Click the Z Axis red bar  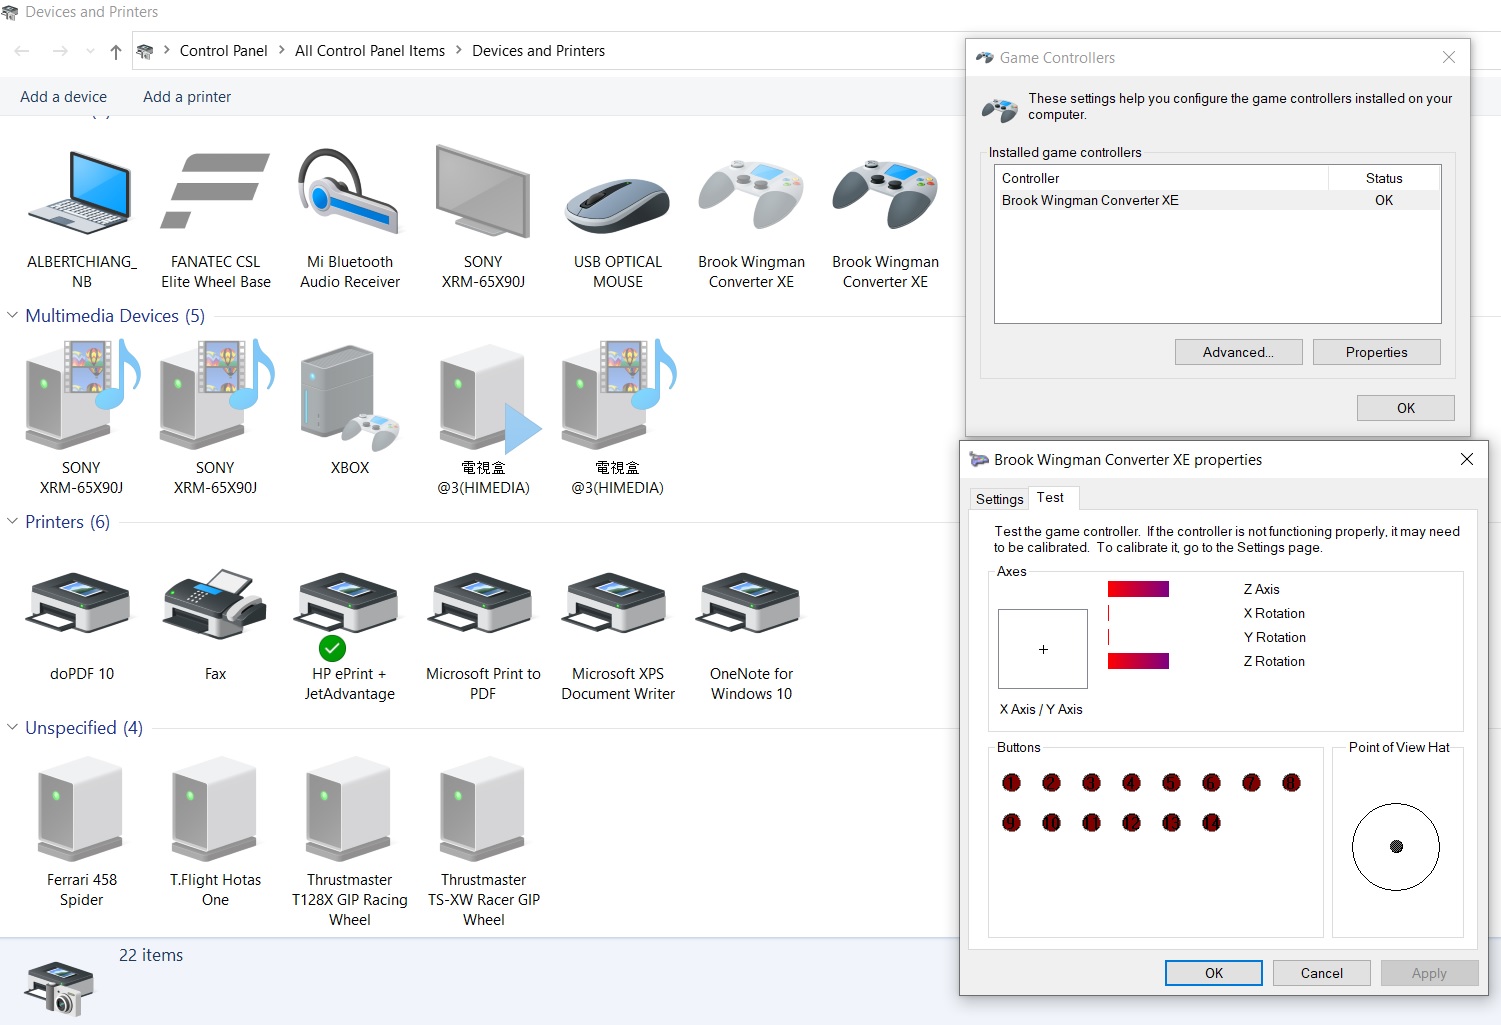(1138, 589)
